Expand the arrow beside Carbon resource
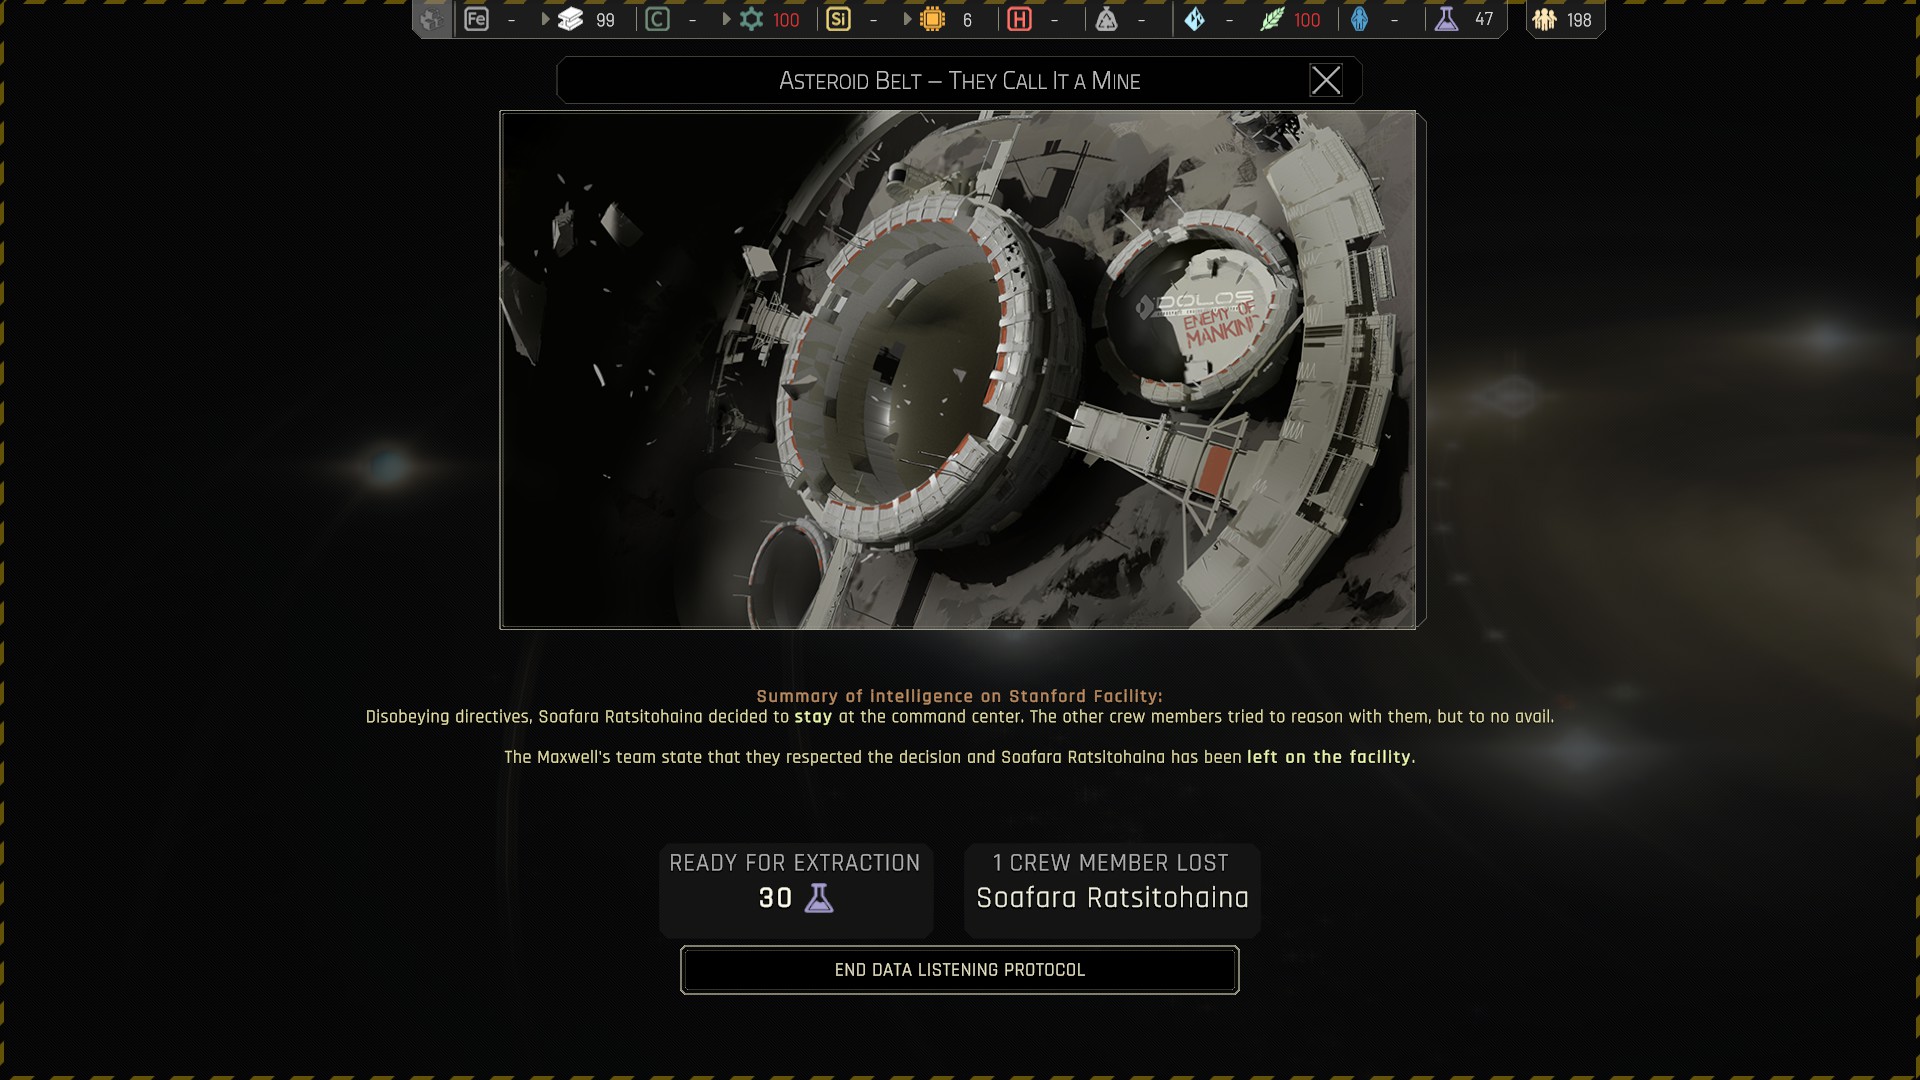Viewport: 1920px width, 1080px height. click(726, 19)
